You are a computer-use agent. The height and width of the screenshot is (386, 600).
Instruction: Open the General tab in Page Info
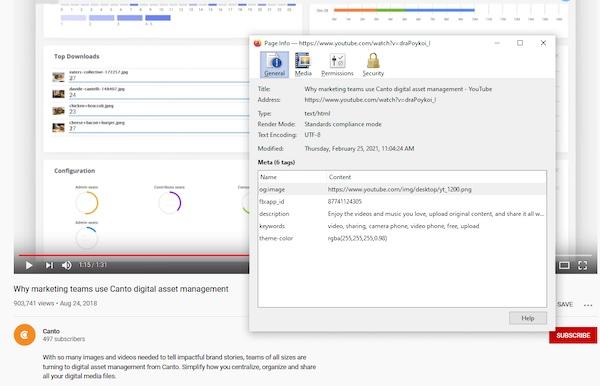point(274,65)
